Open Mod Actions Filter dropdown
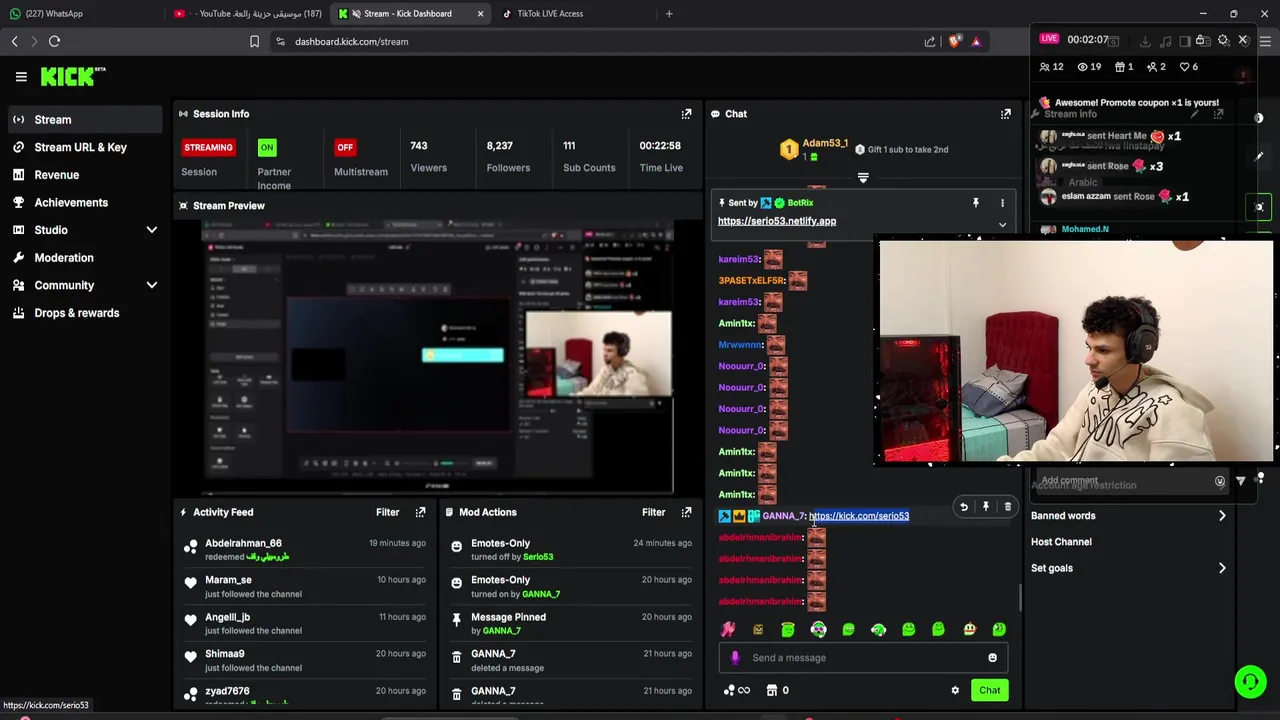The width and height of the screenshot is (1280, 720). pyautogui.click(x=653, y=512)
